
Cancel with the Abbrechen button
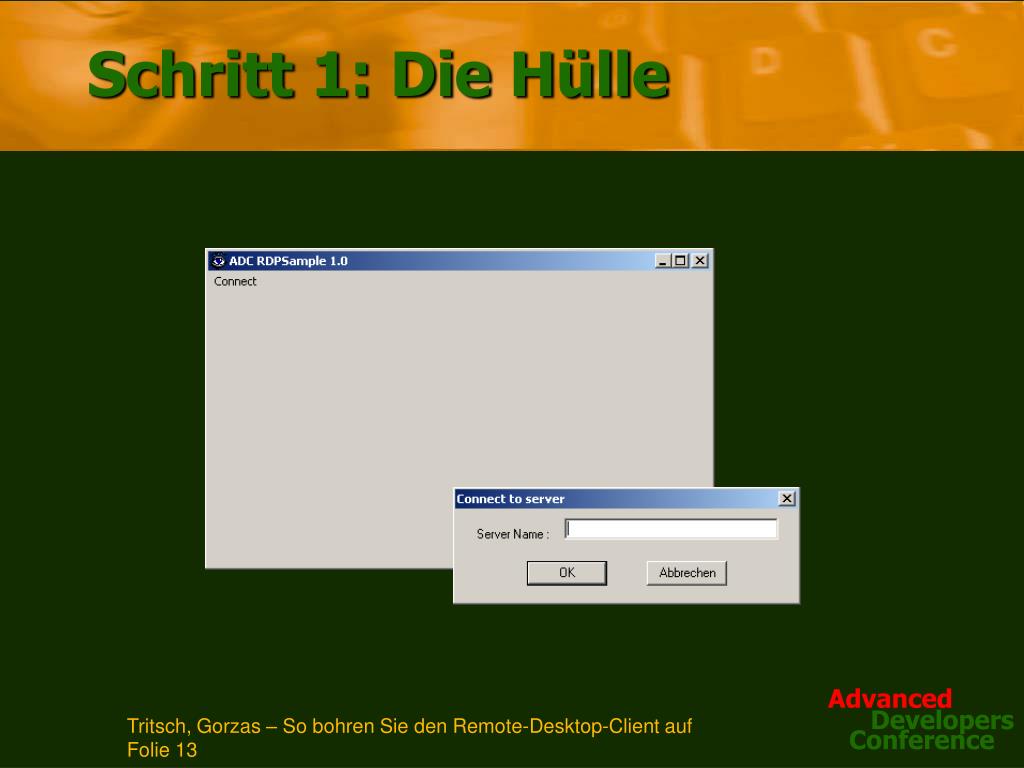pos(686,573)
